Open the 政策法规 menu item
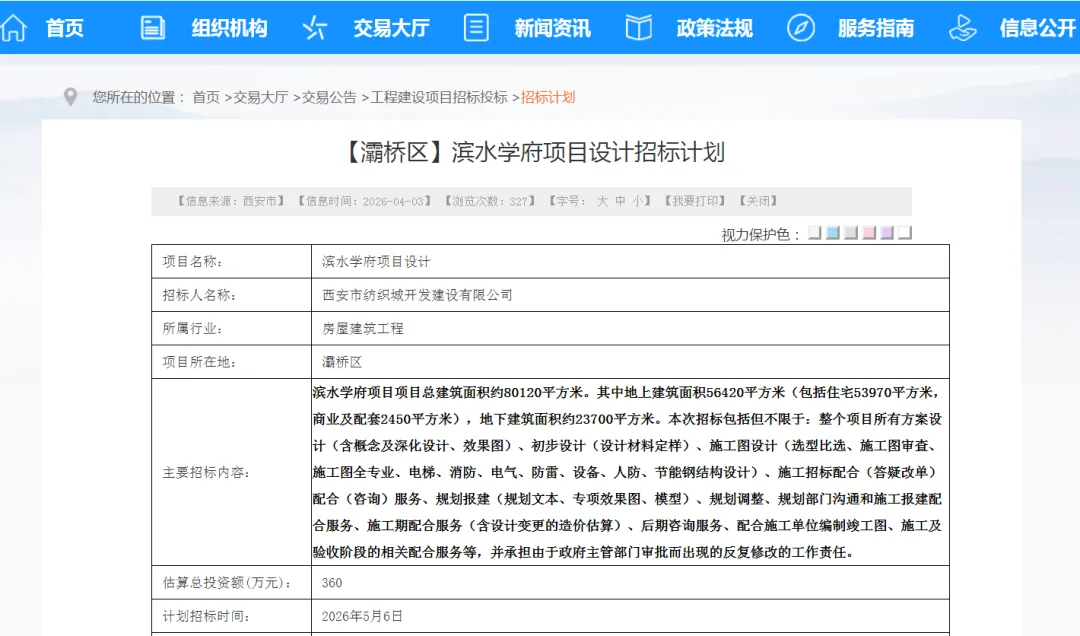Viewport: 1080px width, 636px height. (714, 28)
